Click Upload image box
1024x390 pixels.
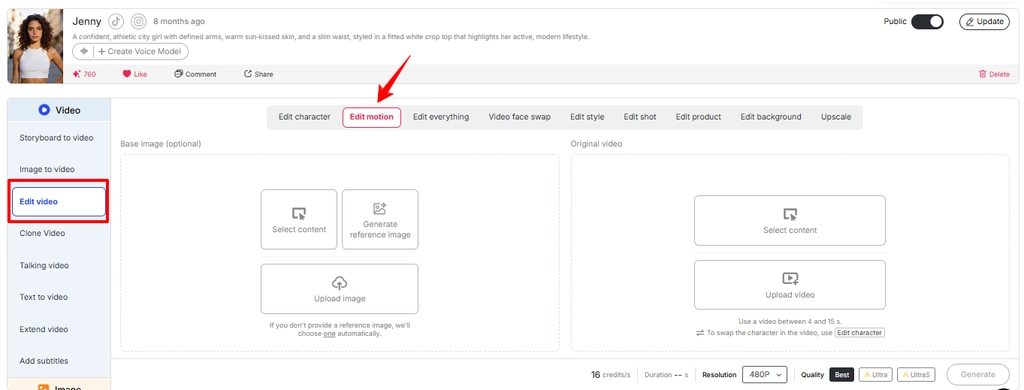tap(340, 289)
